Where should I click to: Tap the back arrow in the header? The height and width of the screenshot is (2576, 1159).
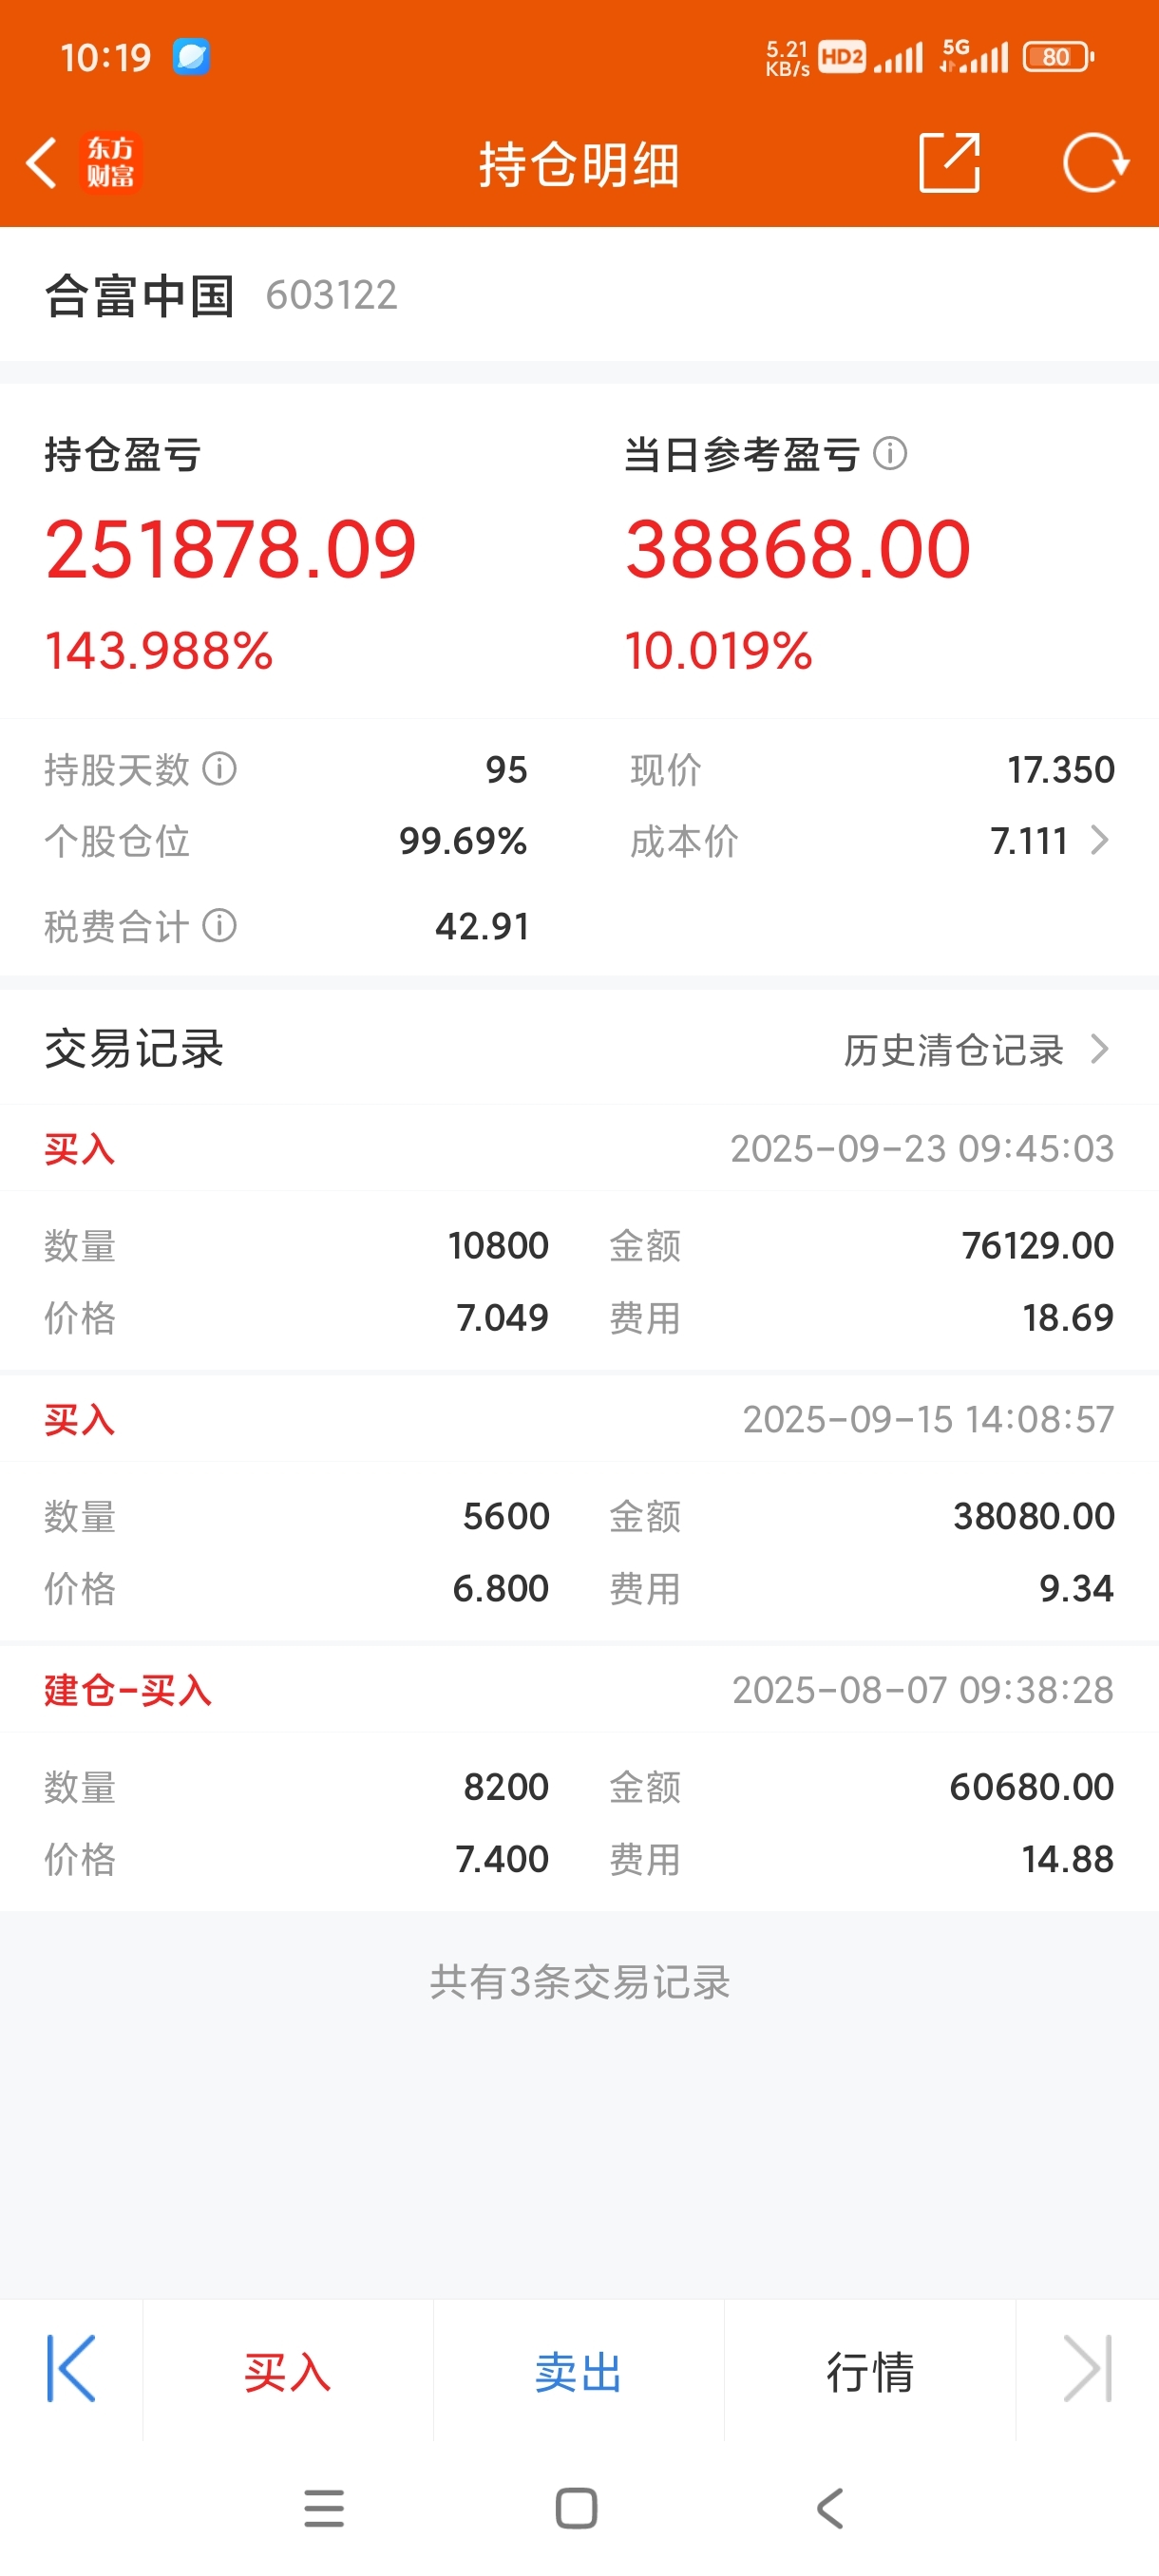coord(41,163)
